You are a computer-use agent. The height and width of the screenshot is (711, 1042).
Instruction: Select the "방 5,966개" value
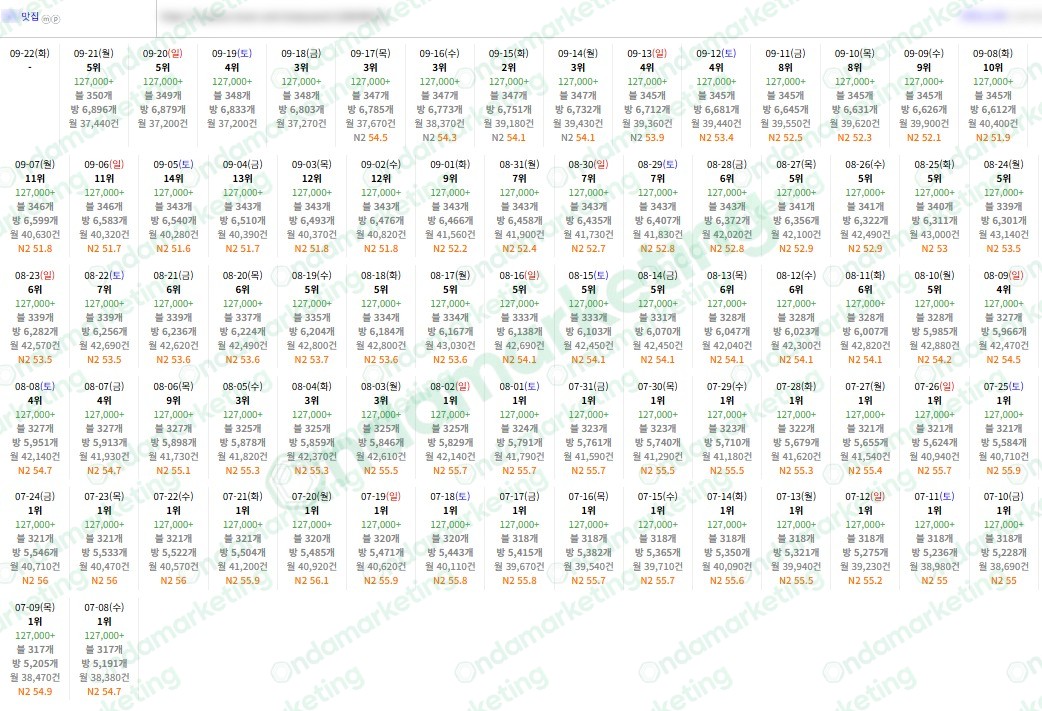[1003, 332]
